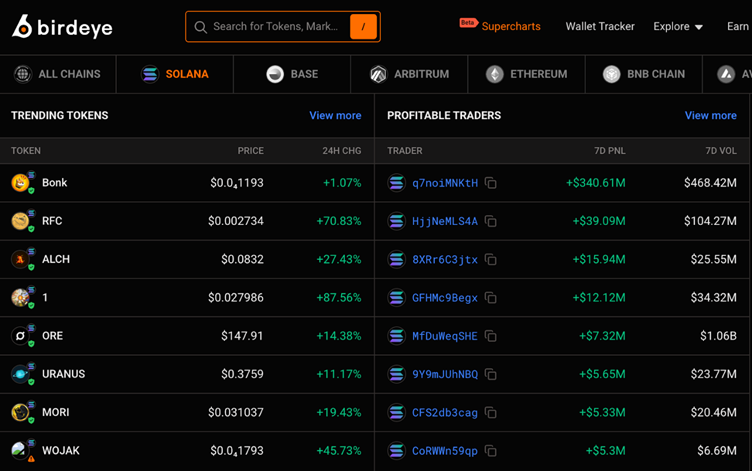Image resolution: width=752 pixels, height=471 pixels.
Task: Click copy icon beside CFS2db3cag
Action: [x=491, y=412]
